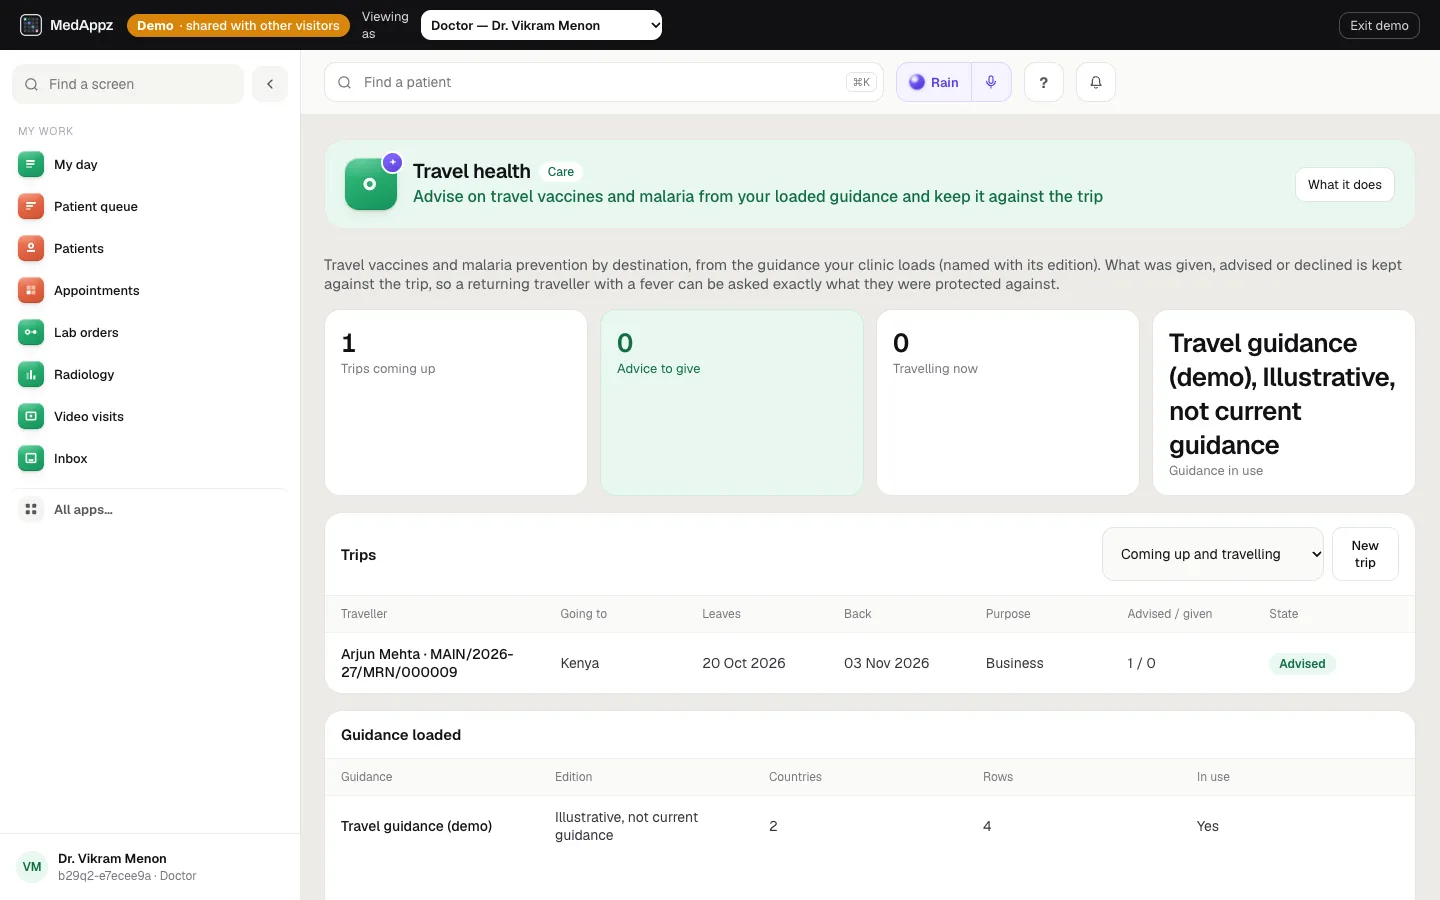Select the Trips coming up card
The width and height of the screenshot is (1440, 900).
point(456,402)
